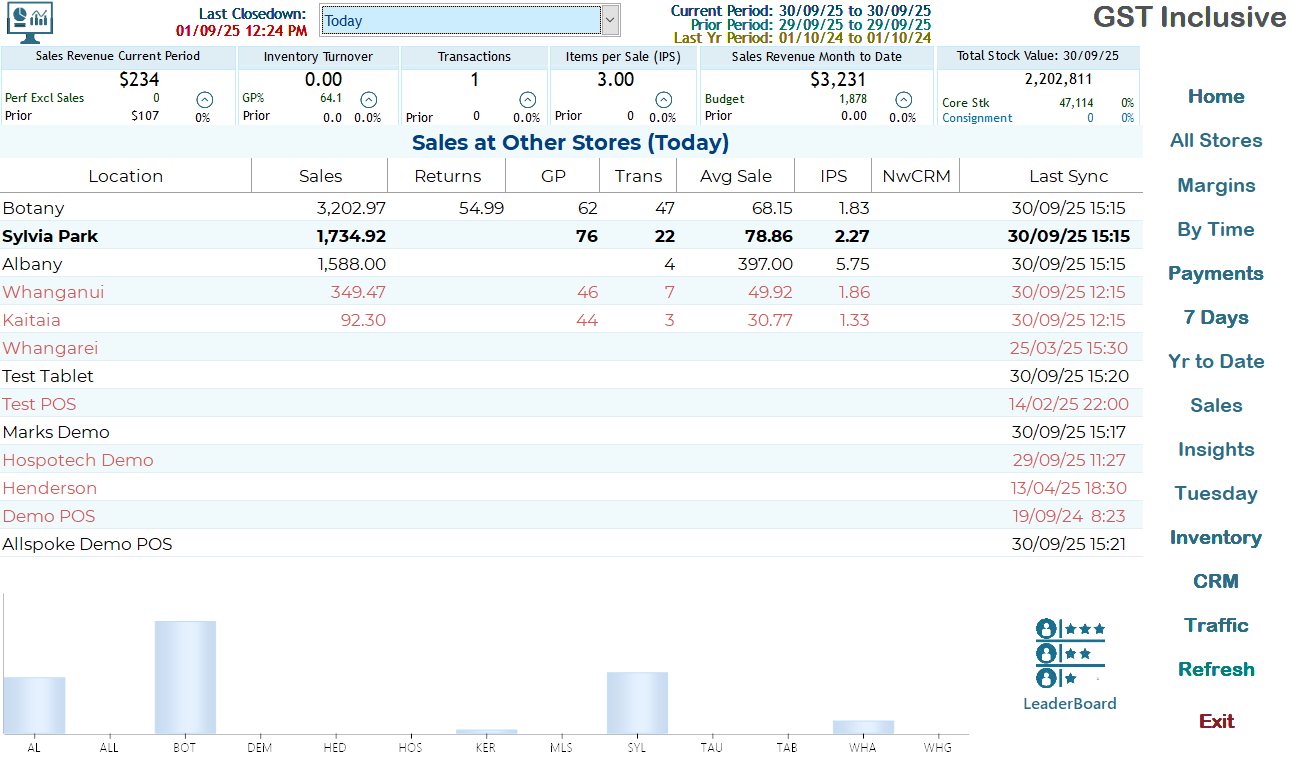Viewport: 1292px width, 759px height.
Task: Toggle the Items per Sale circled arrow
Action: (x=663, y=99)
